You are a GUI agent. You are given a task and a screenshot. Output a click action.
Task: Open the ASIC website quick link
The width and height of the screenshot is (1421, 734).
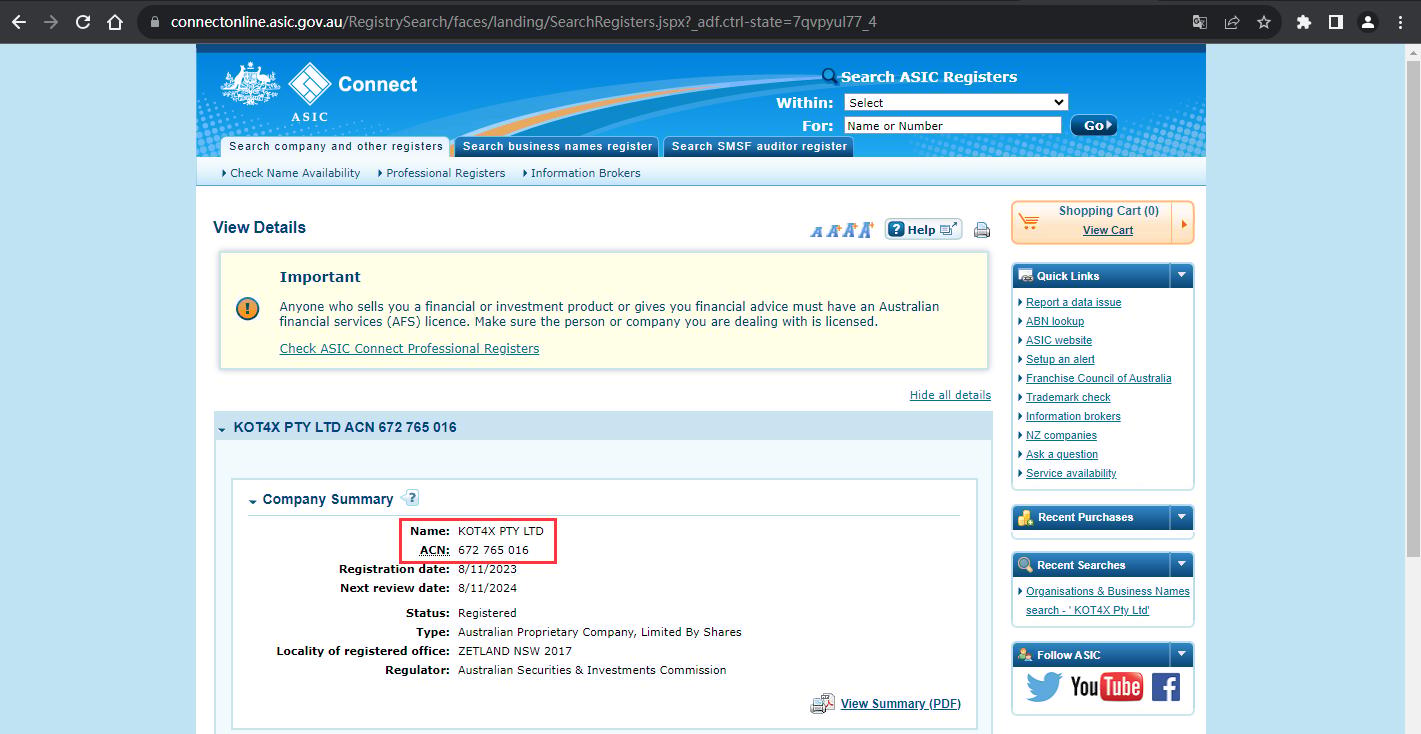click(1059, 340)
